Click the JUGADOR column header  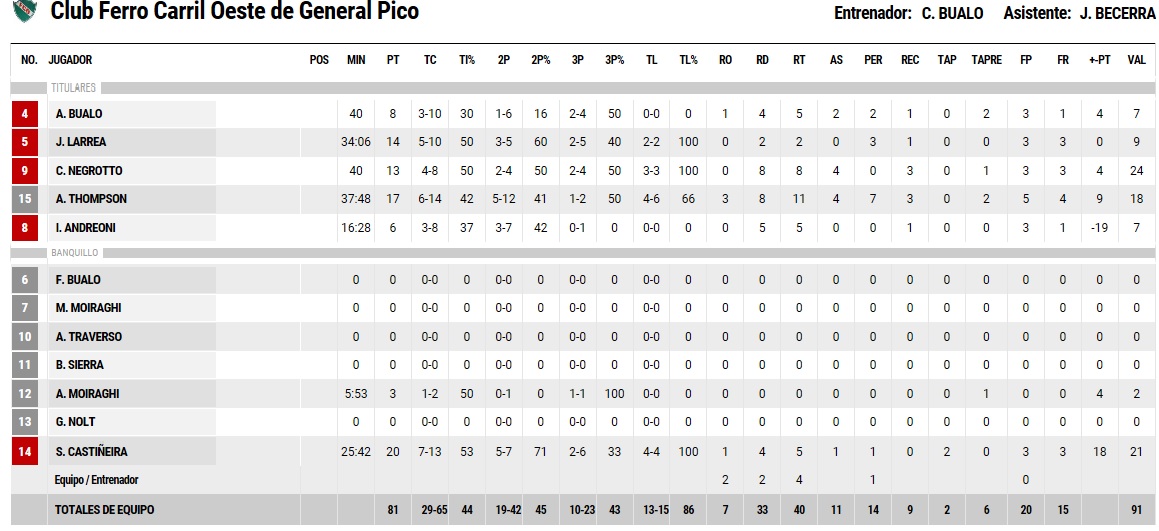(70, 60)
